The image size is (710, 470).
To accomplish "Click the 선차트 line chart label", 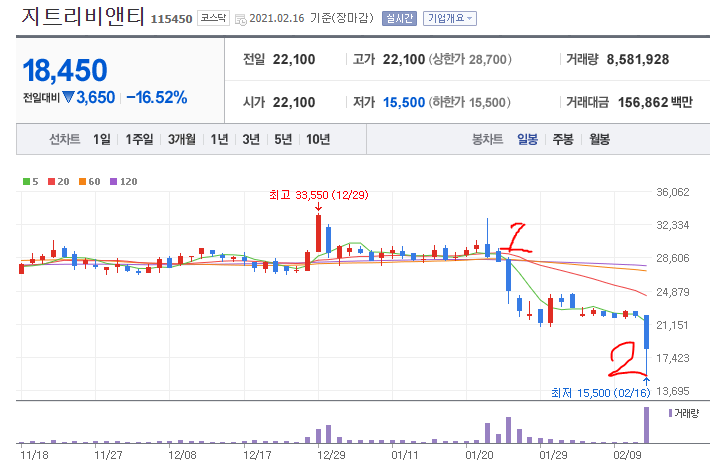I will pos(64,139).
